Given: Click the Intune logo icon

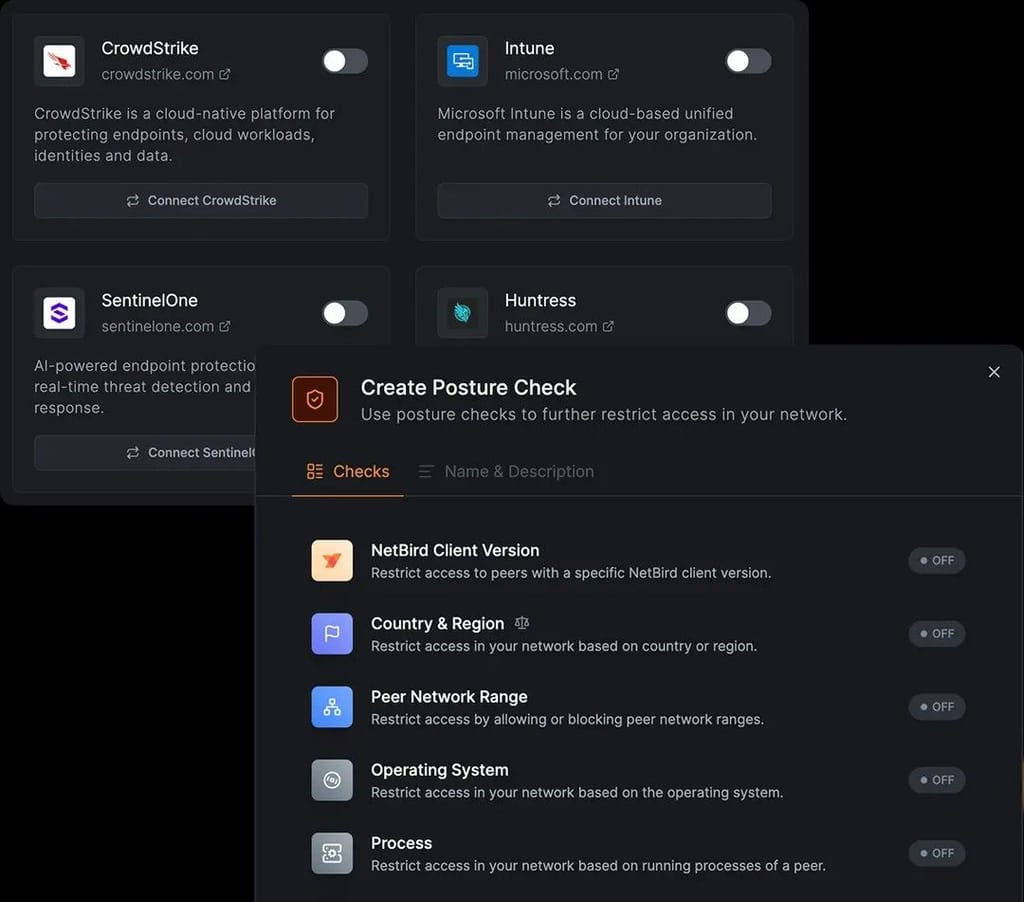Looking at the screenshot, I should [x=462, y=61].
